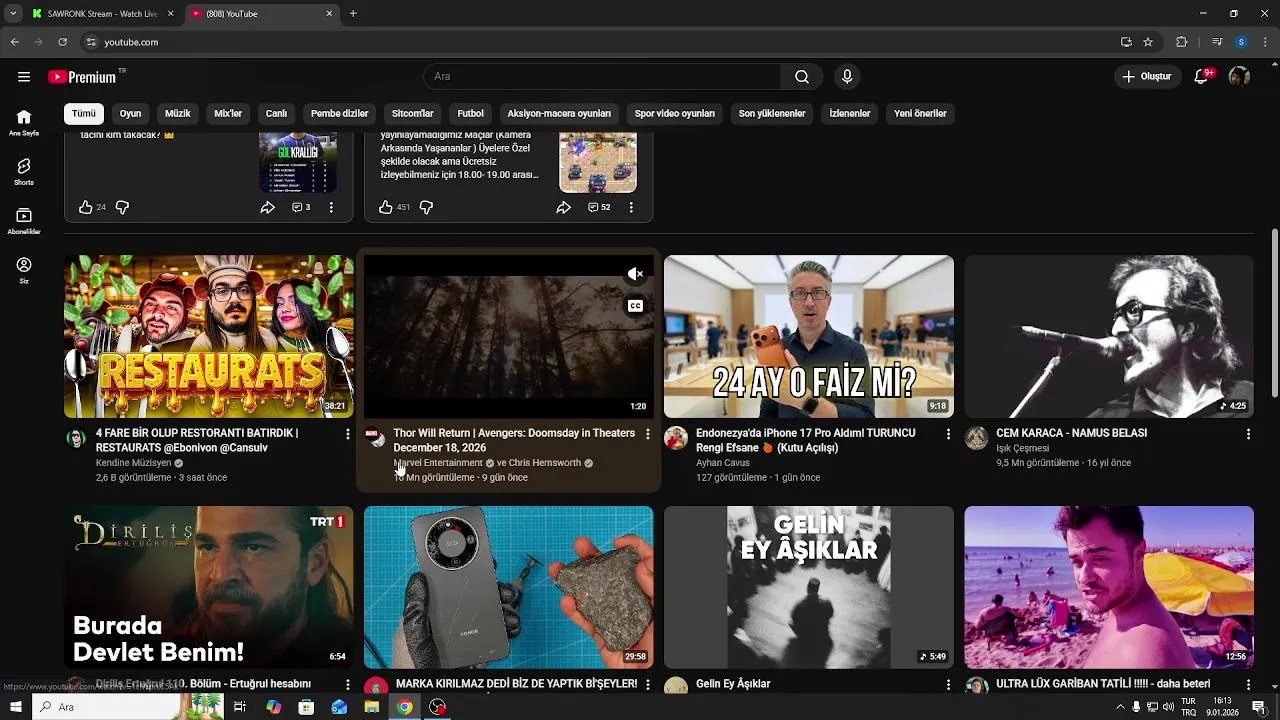This screenshot has width=1280, height=720.
Task: Share the post with 52 comments
Action: click(563, 207)
